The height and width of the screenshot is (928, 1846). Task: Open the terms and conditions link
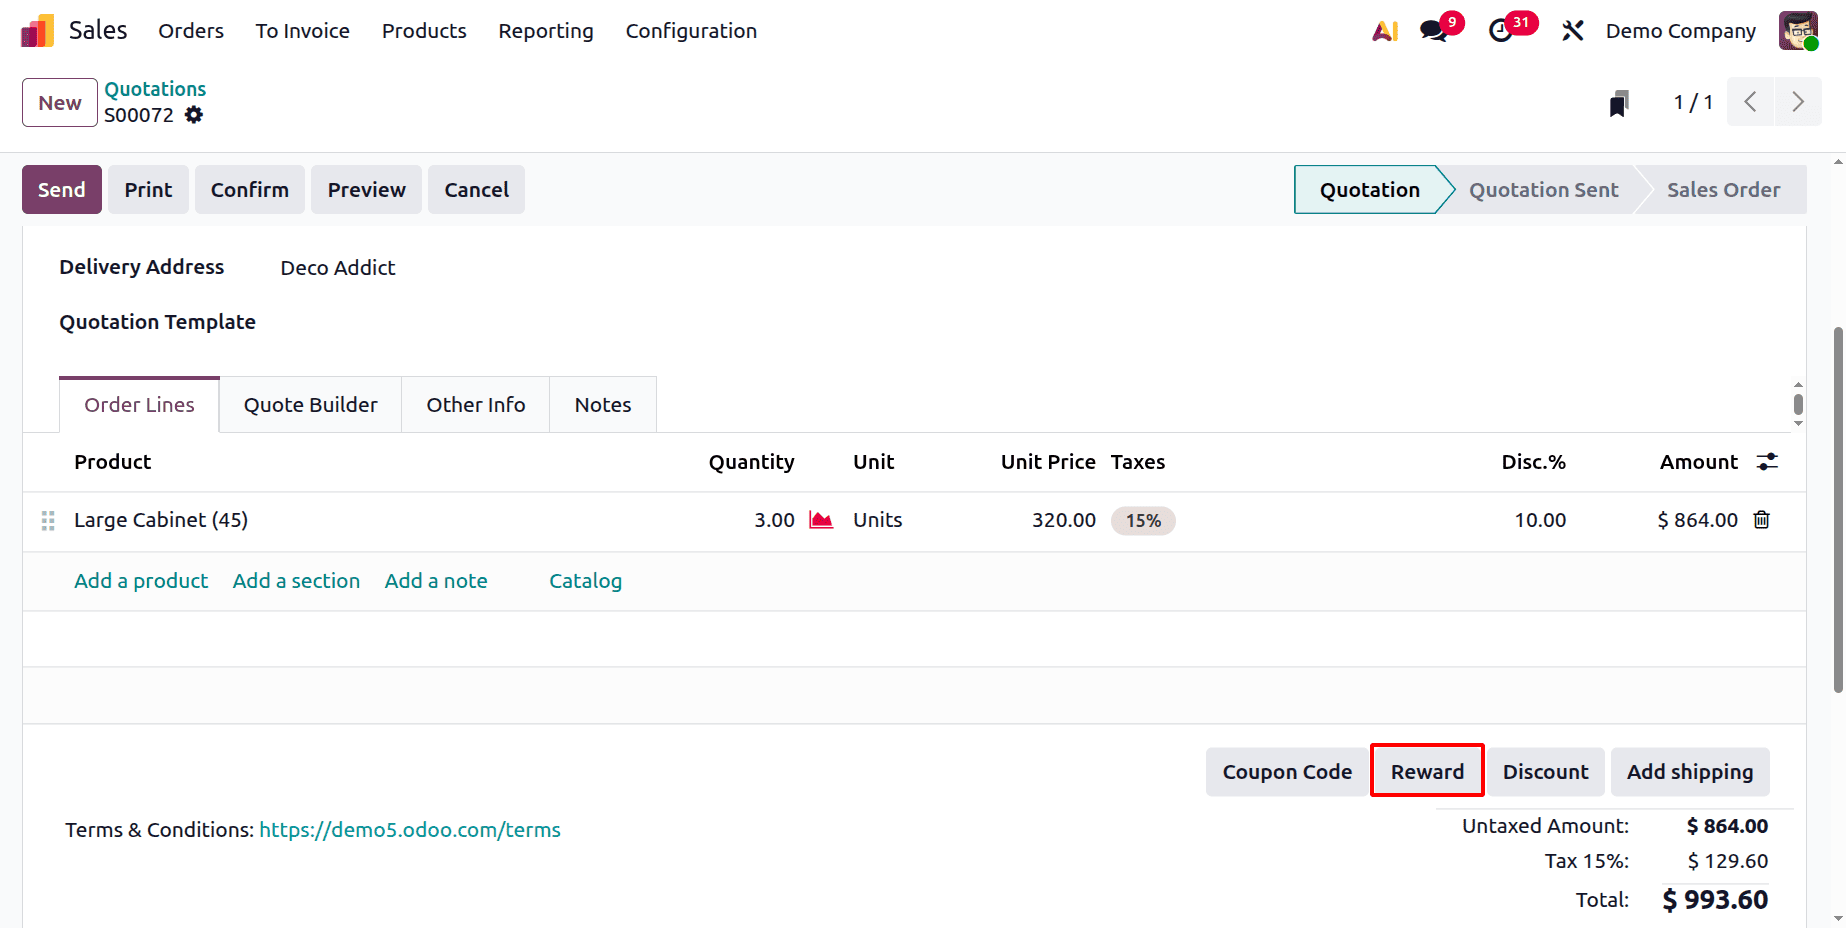tap(410, 829)
